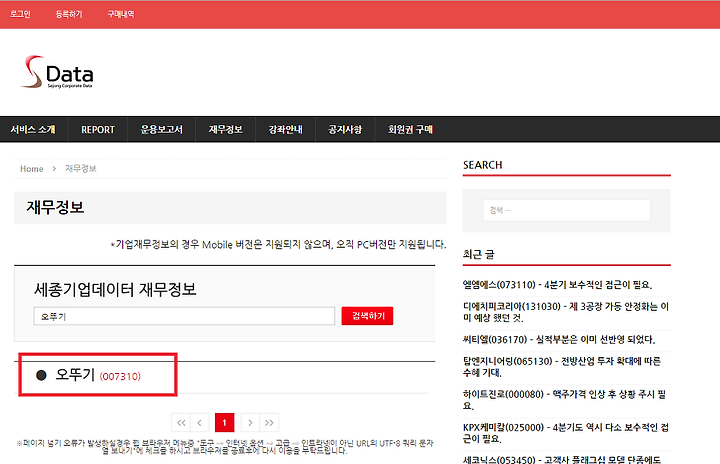720x464 pixels.
Task: Open 구매내역 in the top bar
Action: [121, 14]
